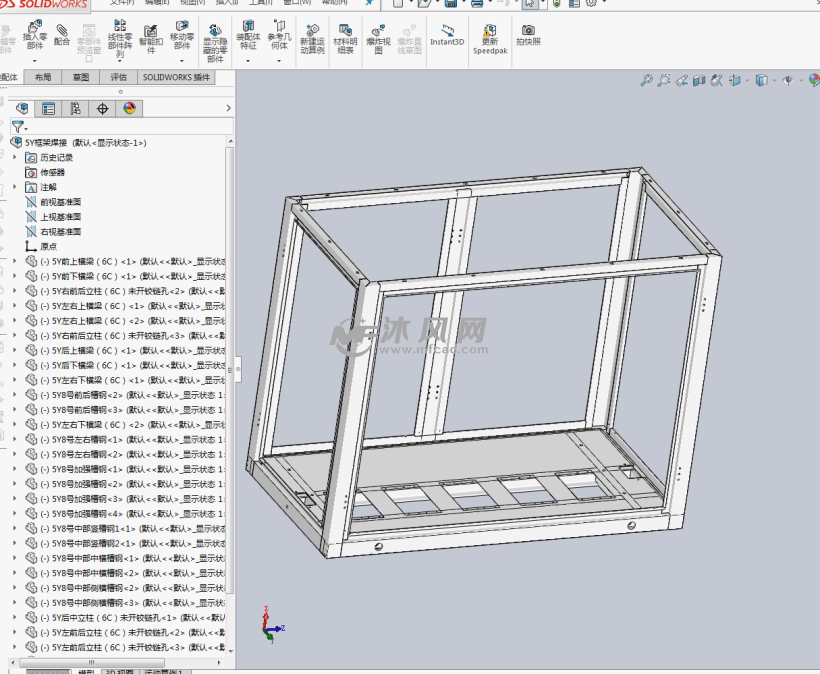Click the 拍快照 snapshot camera tool
The height and width of the screenshot is (674, 820).
coord(528,35)
